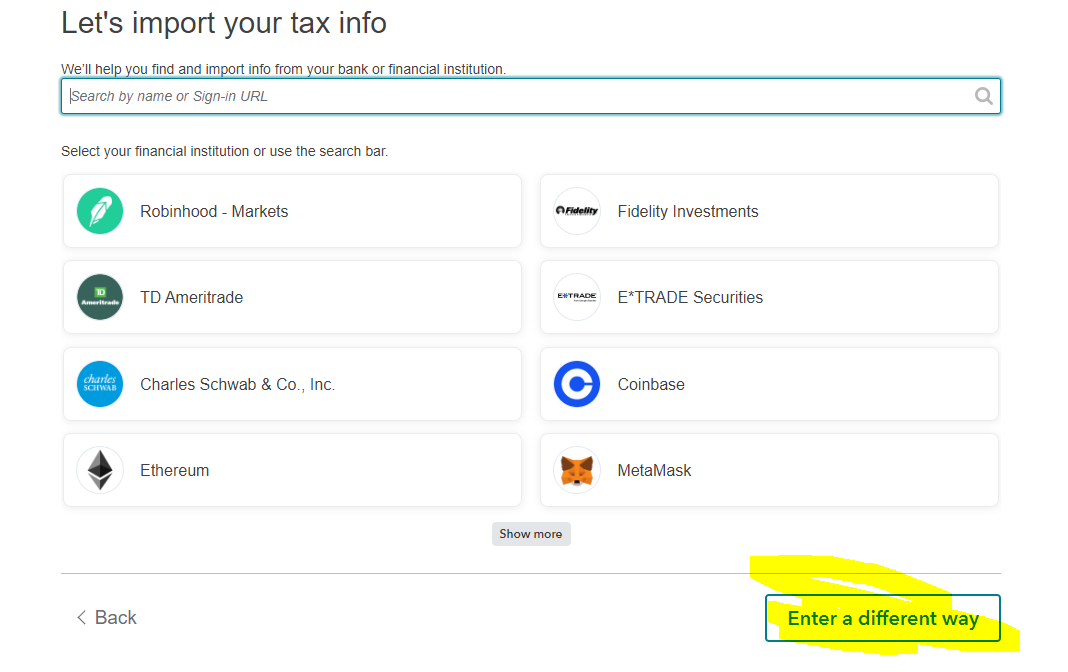Select Fidelity Investments institution name
The height and width of the screenshot is (672, 1068).
pyautogui.click(x=688, y=212)
